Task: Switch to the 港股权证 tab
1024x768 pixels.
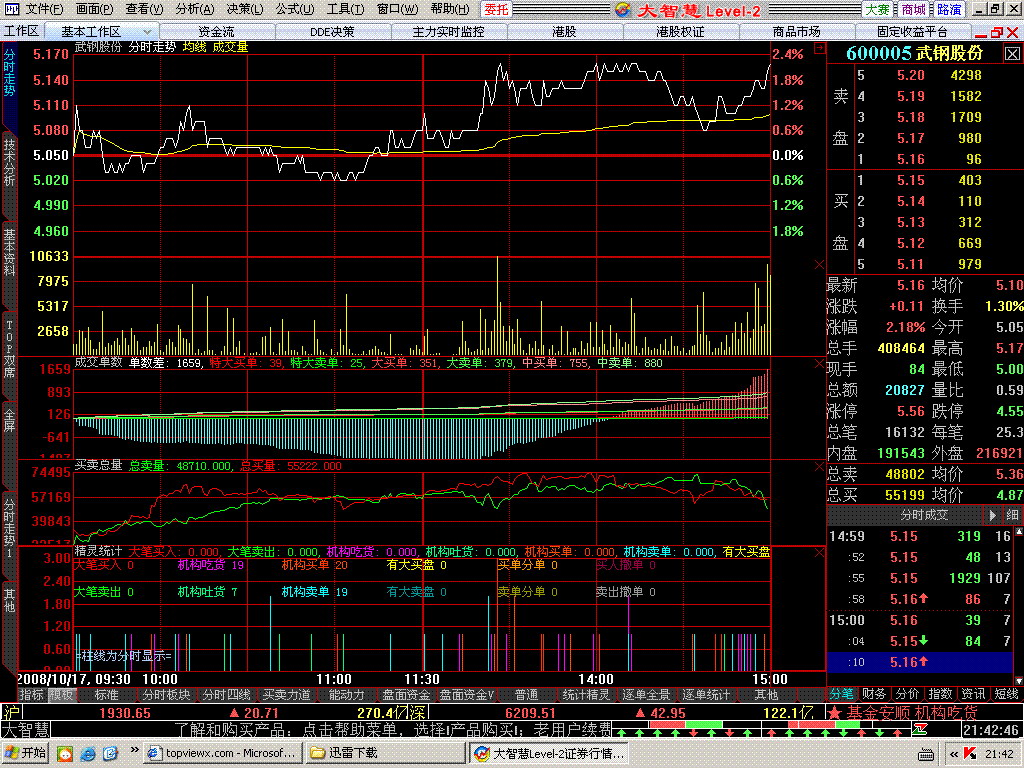Action: [x=680, y=31]
